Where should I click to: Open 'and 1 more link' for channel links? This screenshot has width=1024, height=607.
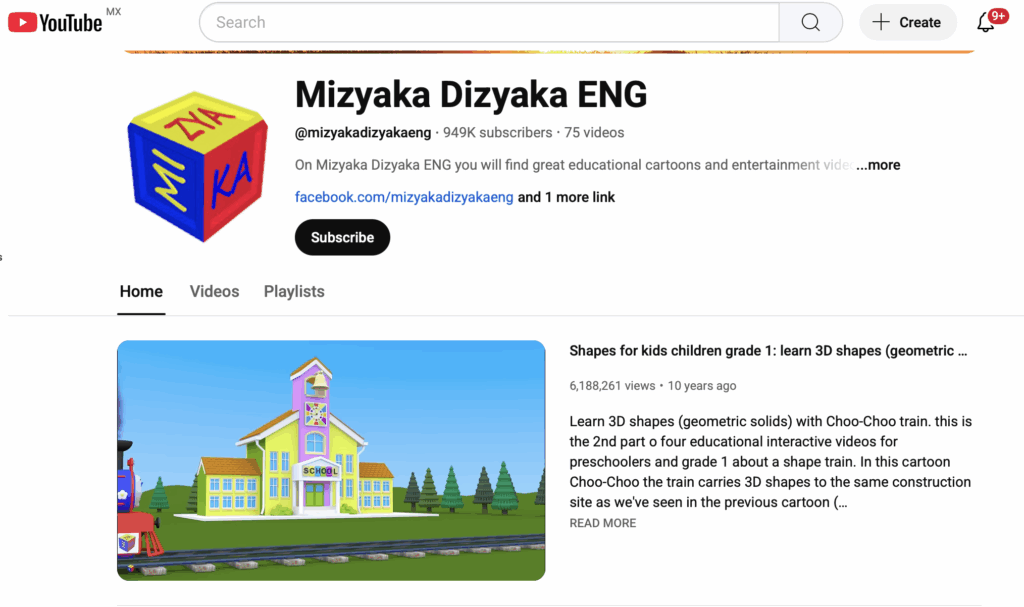coord(566,197)
